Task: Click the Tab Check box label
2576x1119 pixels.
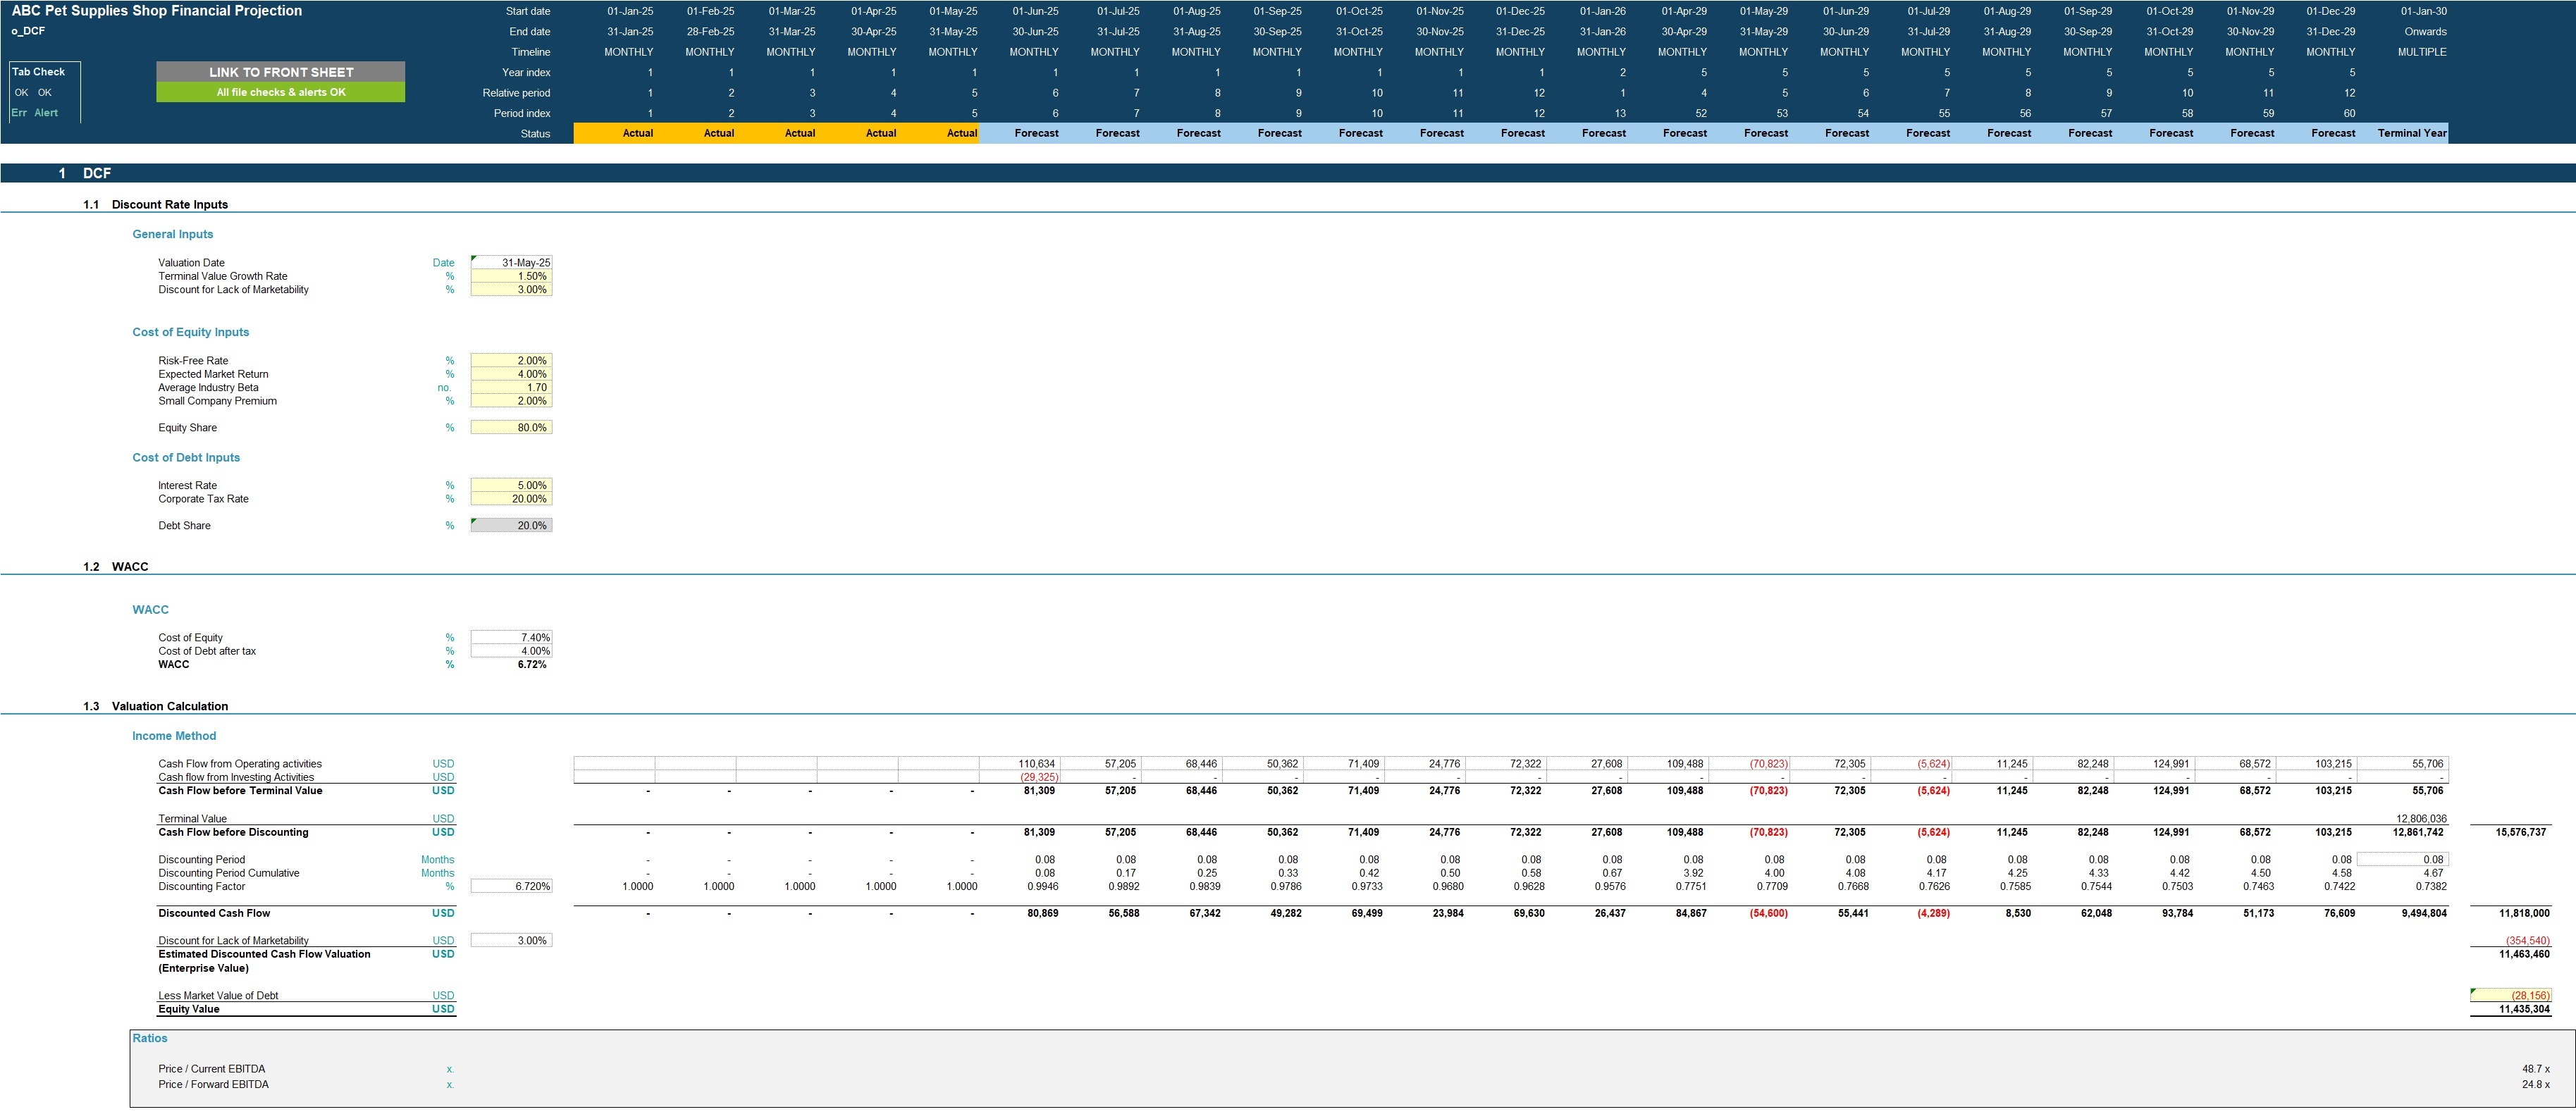Action: (38, 72)
